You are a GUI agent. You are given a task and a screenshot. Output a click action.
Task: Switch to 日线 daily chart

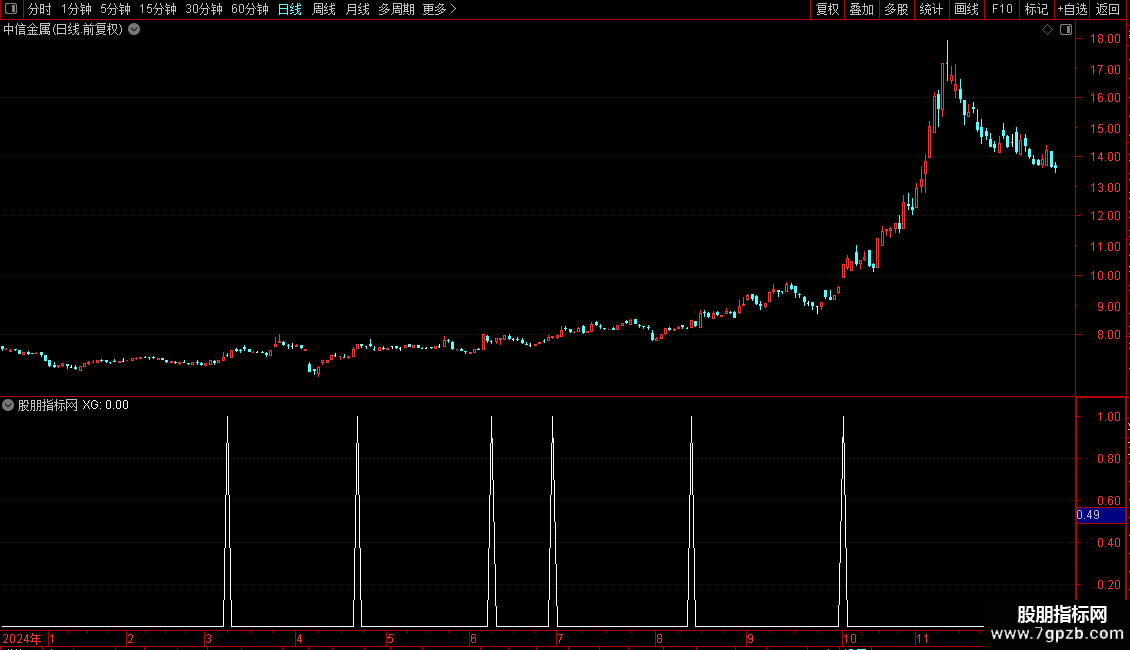290,9
